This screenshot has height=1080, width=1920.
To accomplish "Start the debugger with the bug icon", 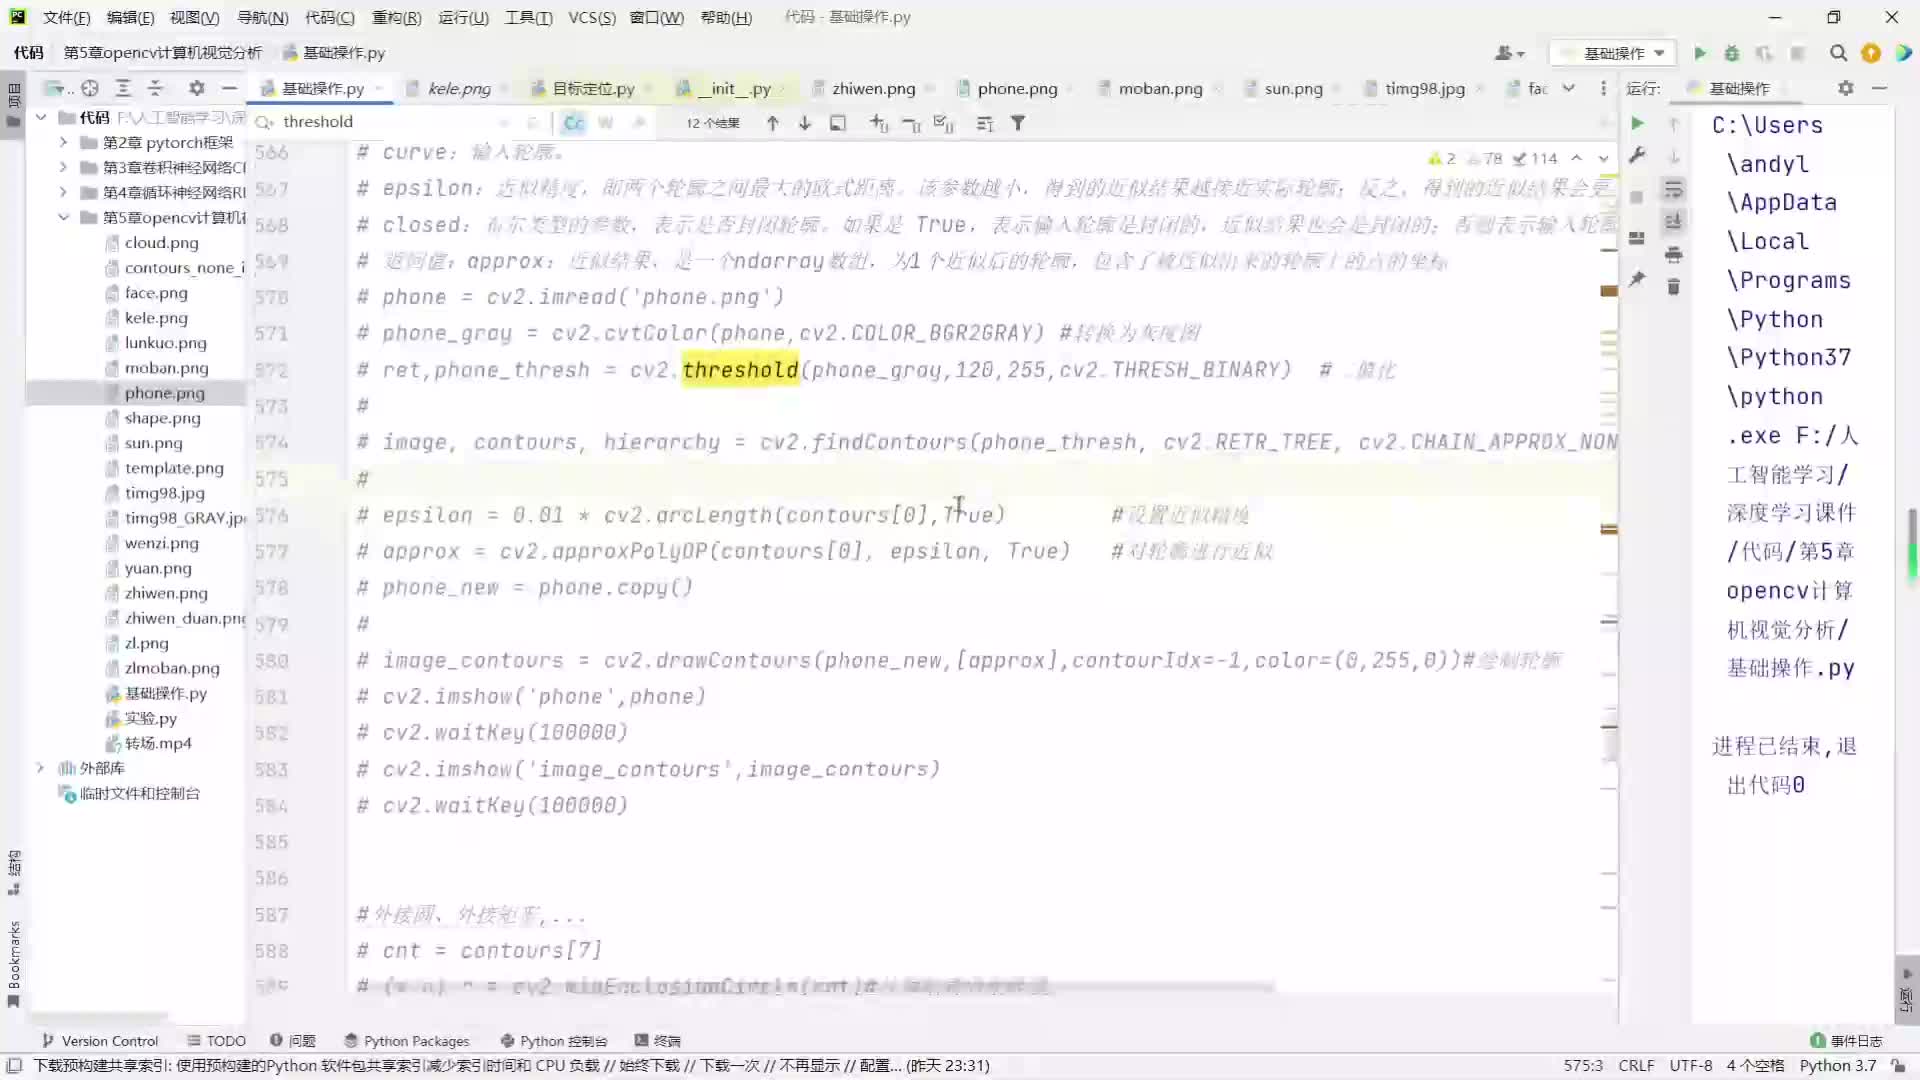I will tap(1731, 53).
